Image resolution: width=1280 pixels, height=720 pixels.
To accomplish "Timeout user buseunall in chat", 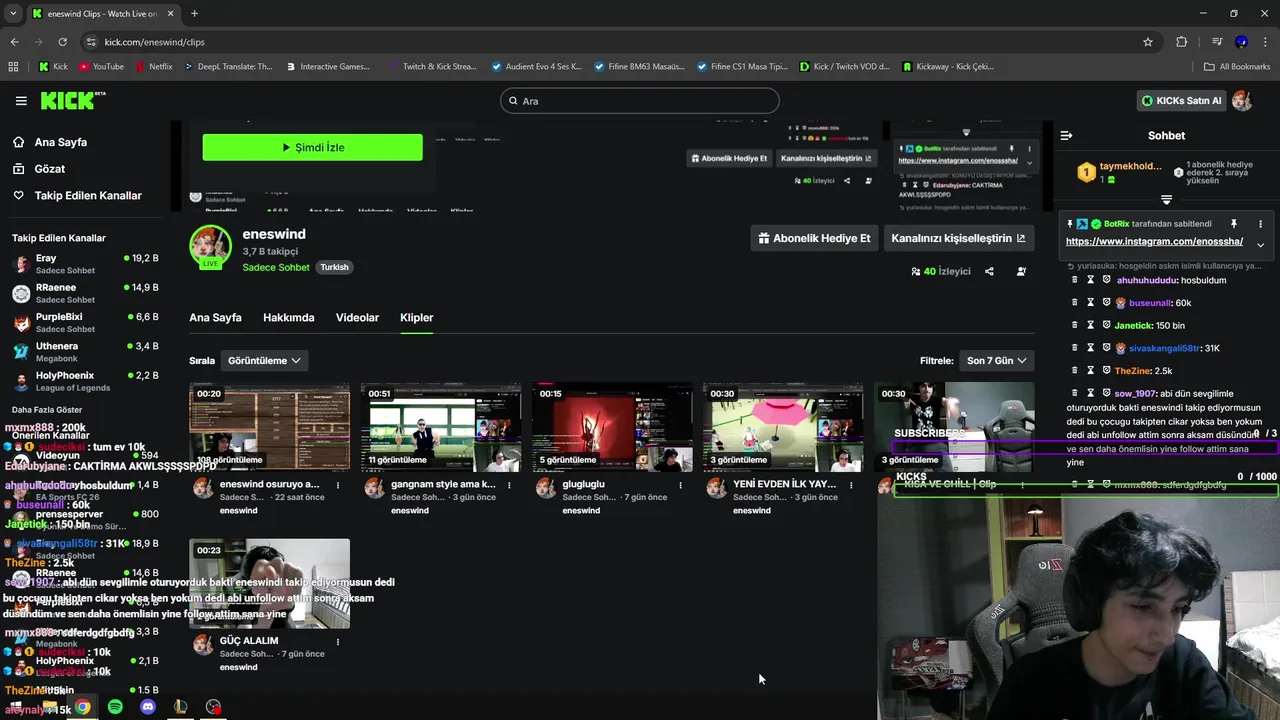I will 1091,303.
